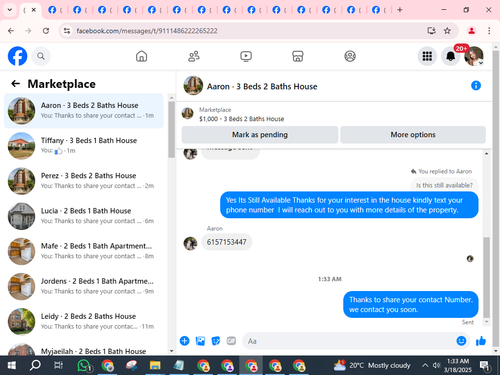Reload the page with refresh button

tap(46, 31)
